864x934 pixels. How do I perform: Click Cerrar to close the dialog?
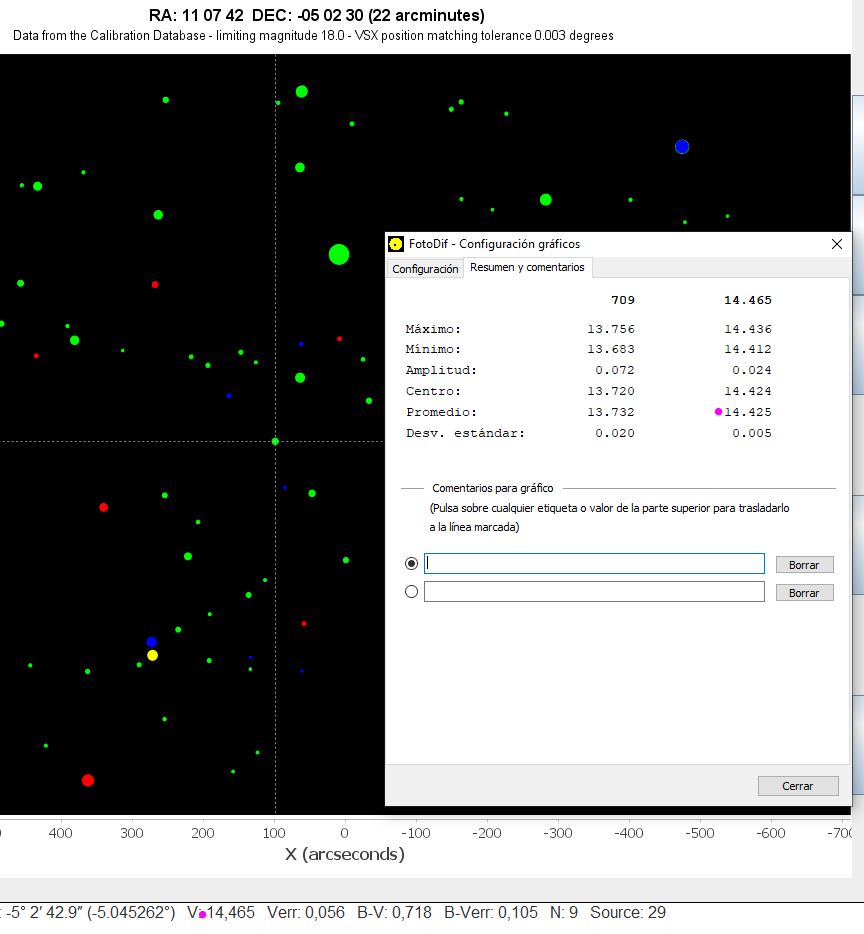[x=798, y=786]
